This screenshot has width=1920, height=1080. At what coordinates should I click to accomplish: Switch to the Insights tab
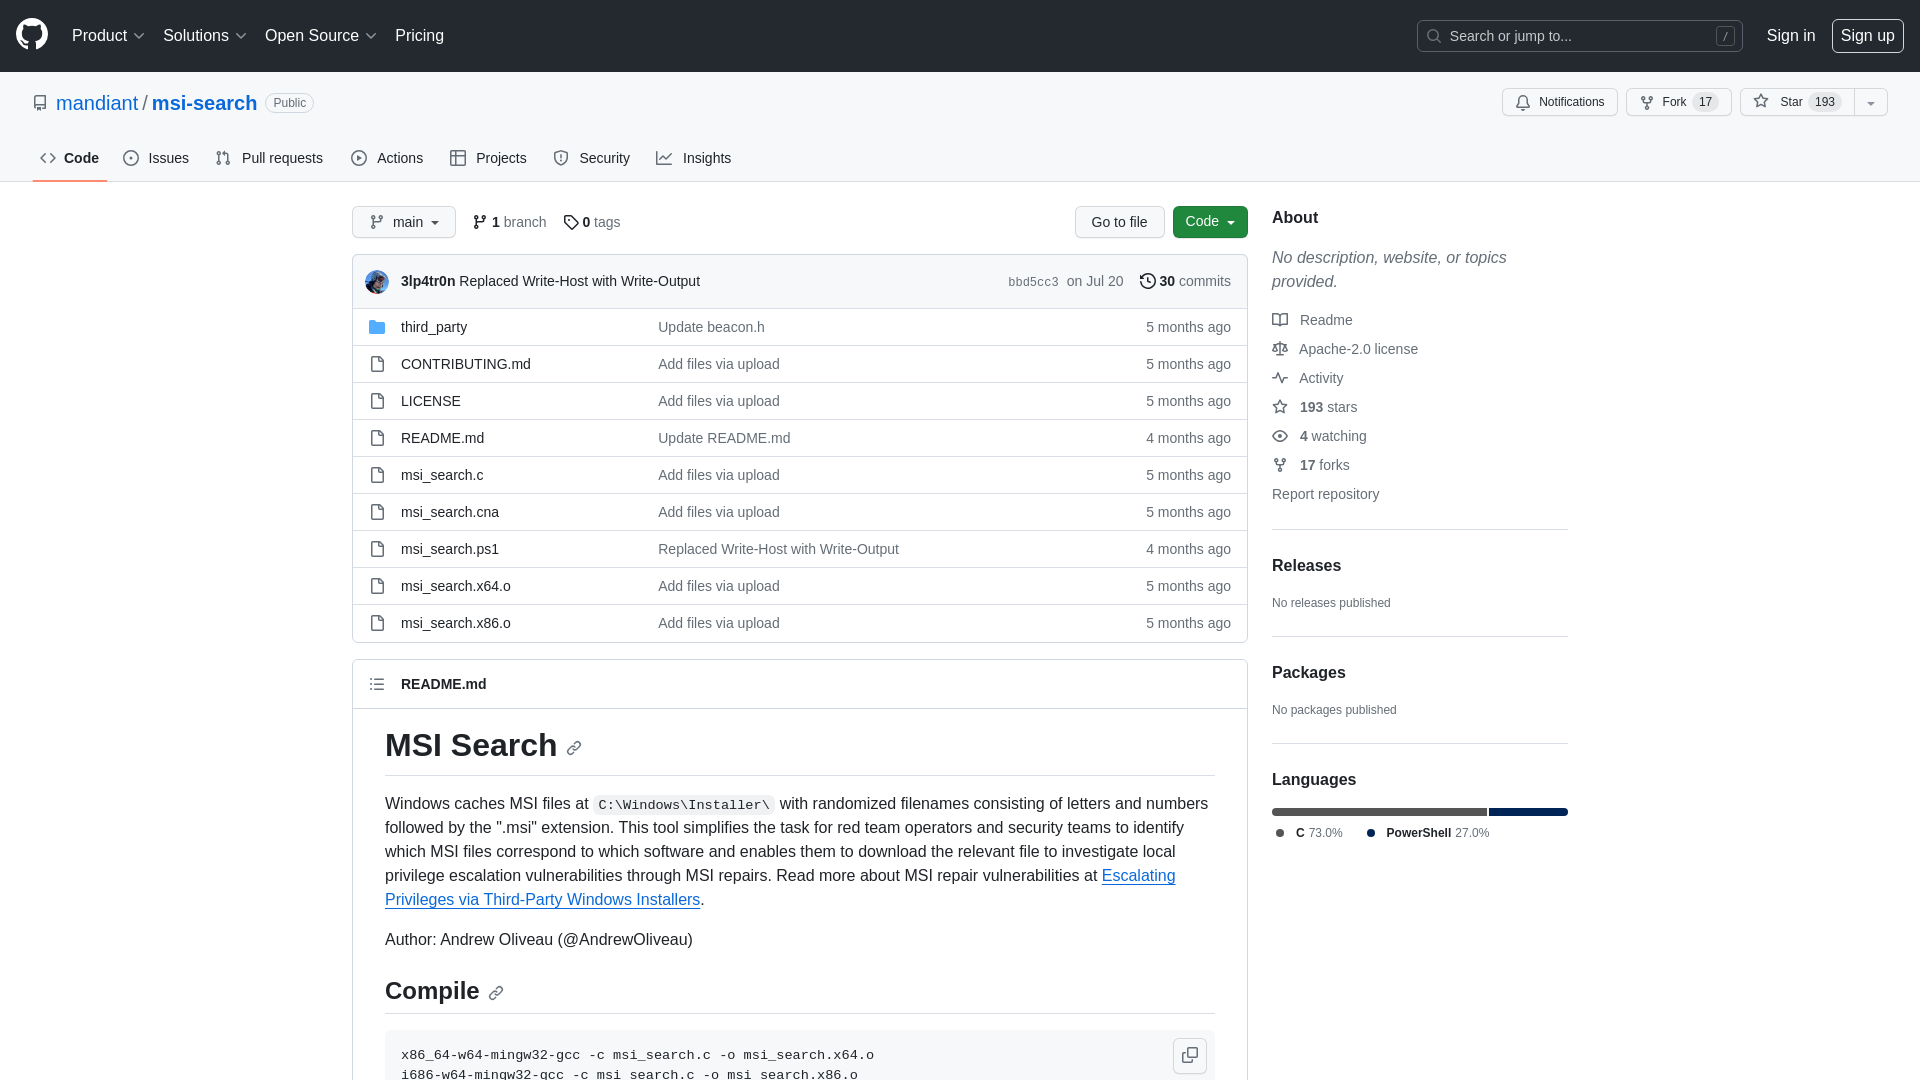pyautogui.click(x=693, y=158)
